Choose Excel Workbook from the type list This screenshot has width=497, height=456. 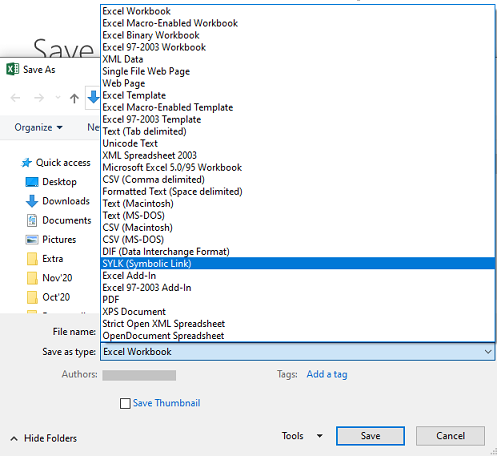[298, 11]
